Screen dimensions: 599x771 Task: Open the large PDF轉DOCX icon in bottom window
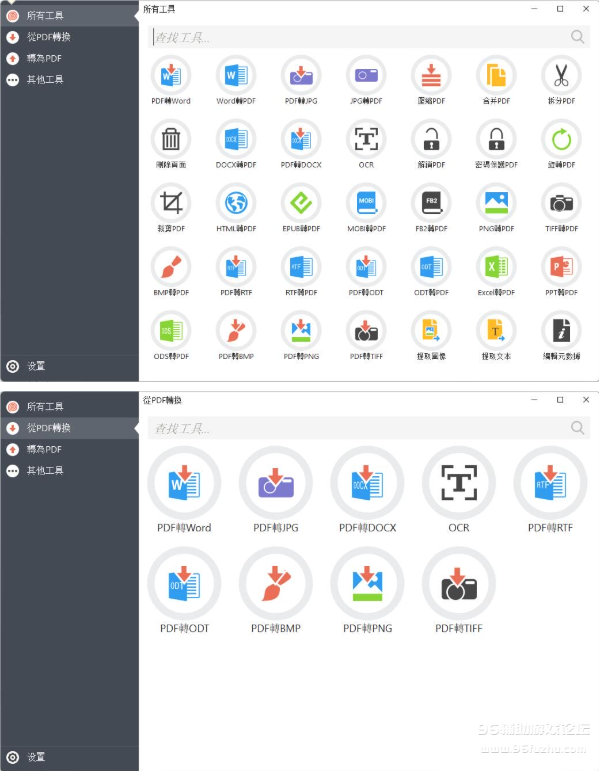[367, 483]
